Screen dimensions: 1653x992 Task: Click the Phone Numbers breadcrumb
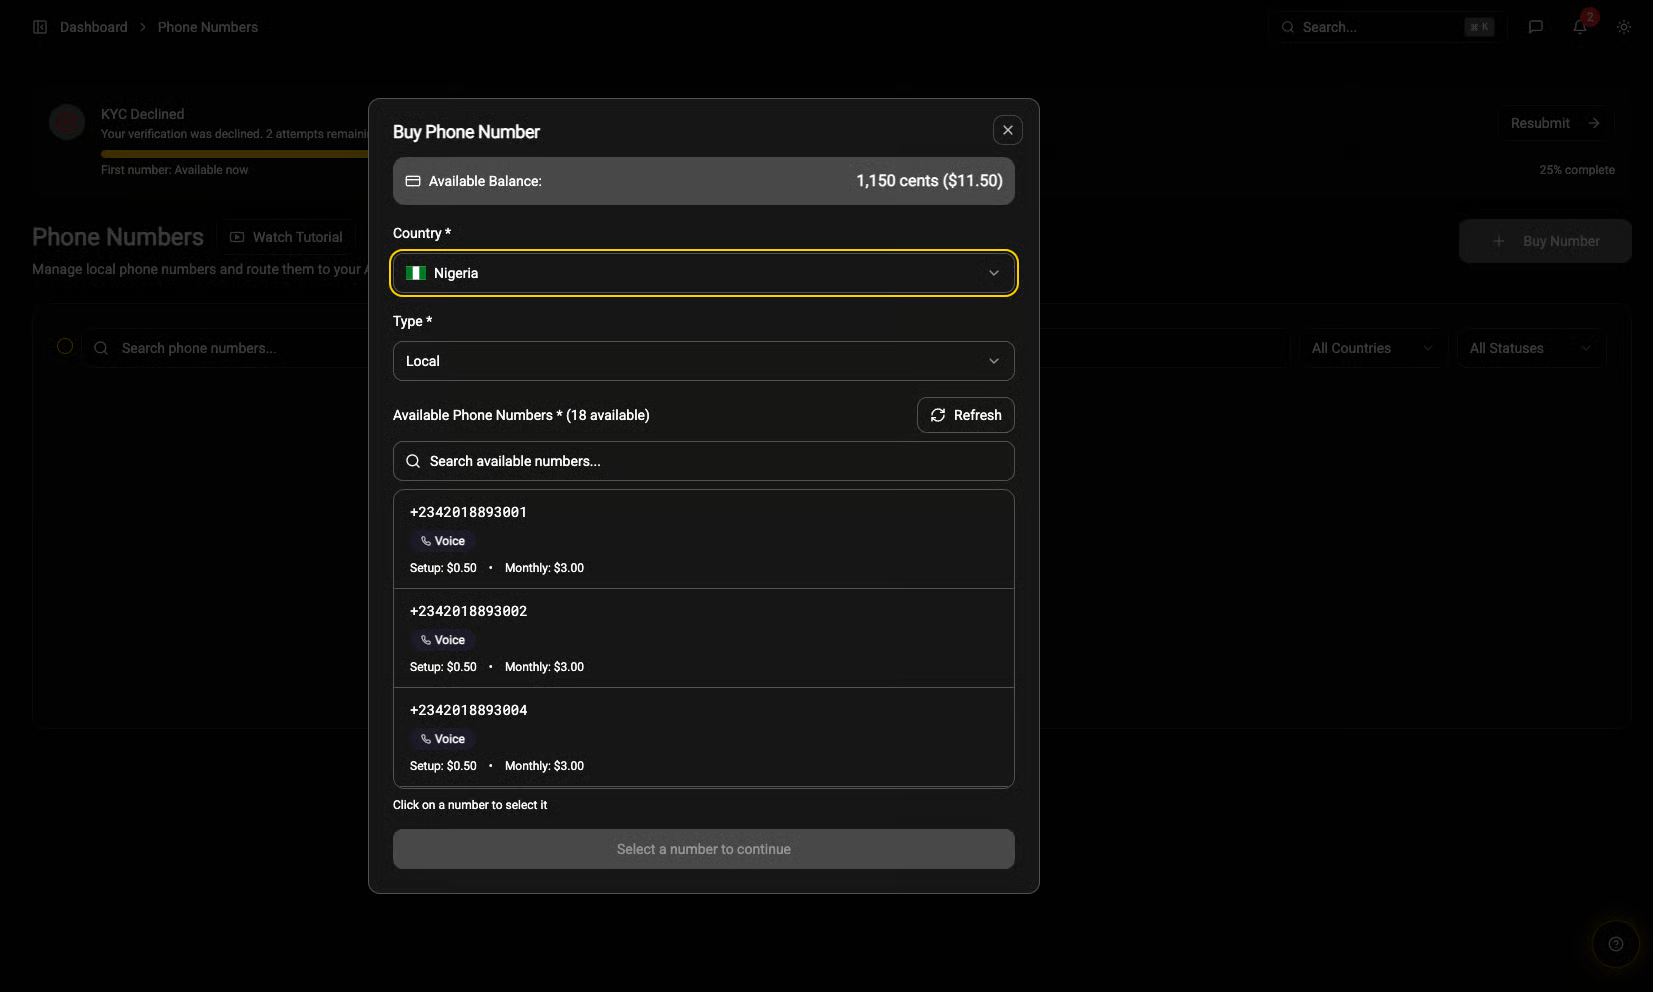[207, 27]
